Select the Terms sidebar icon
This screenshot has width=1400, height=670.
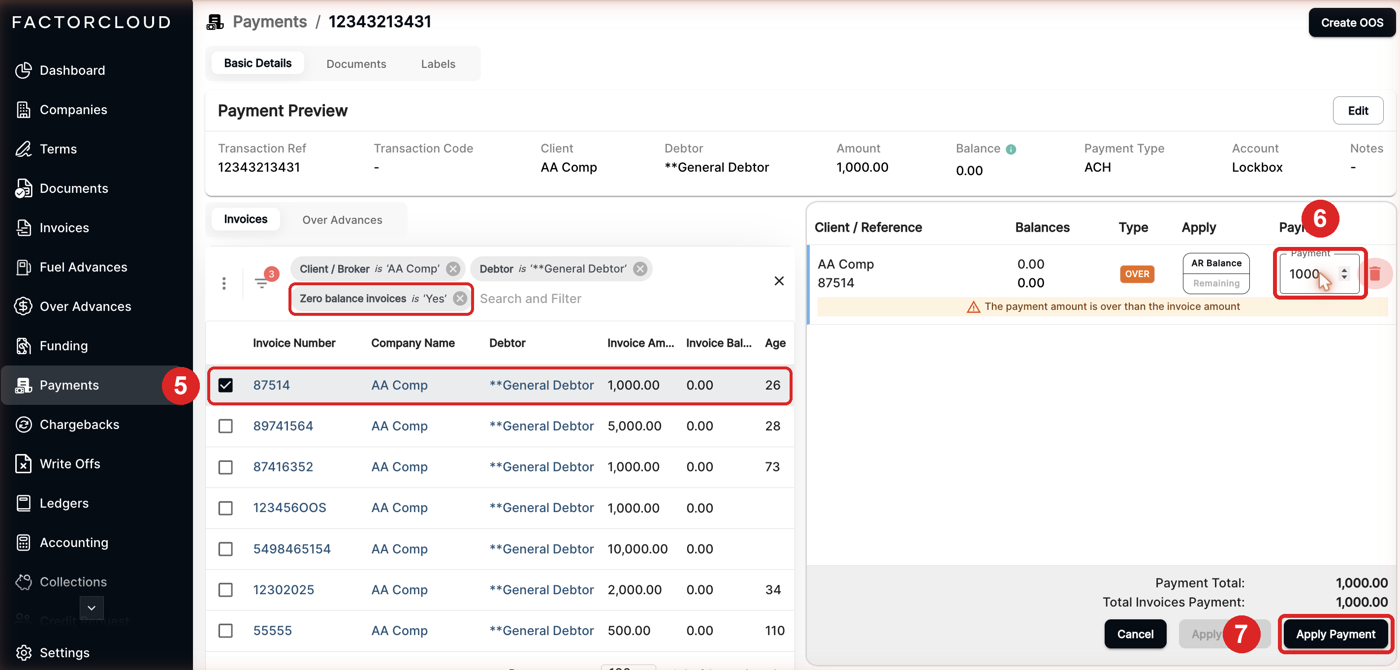23,149
